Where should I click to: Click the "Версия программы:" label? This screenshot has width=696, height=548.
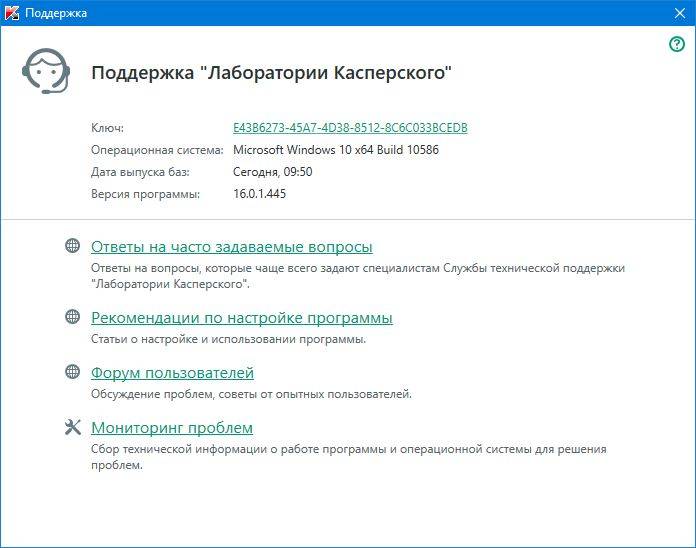(146, 194)
